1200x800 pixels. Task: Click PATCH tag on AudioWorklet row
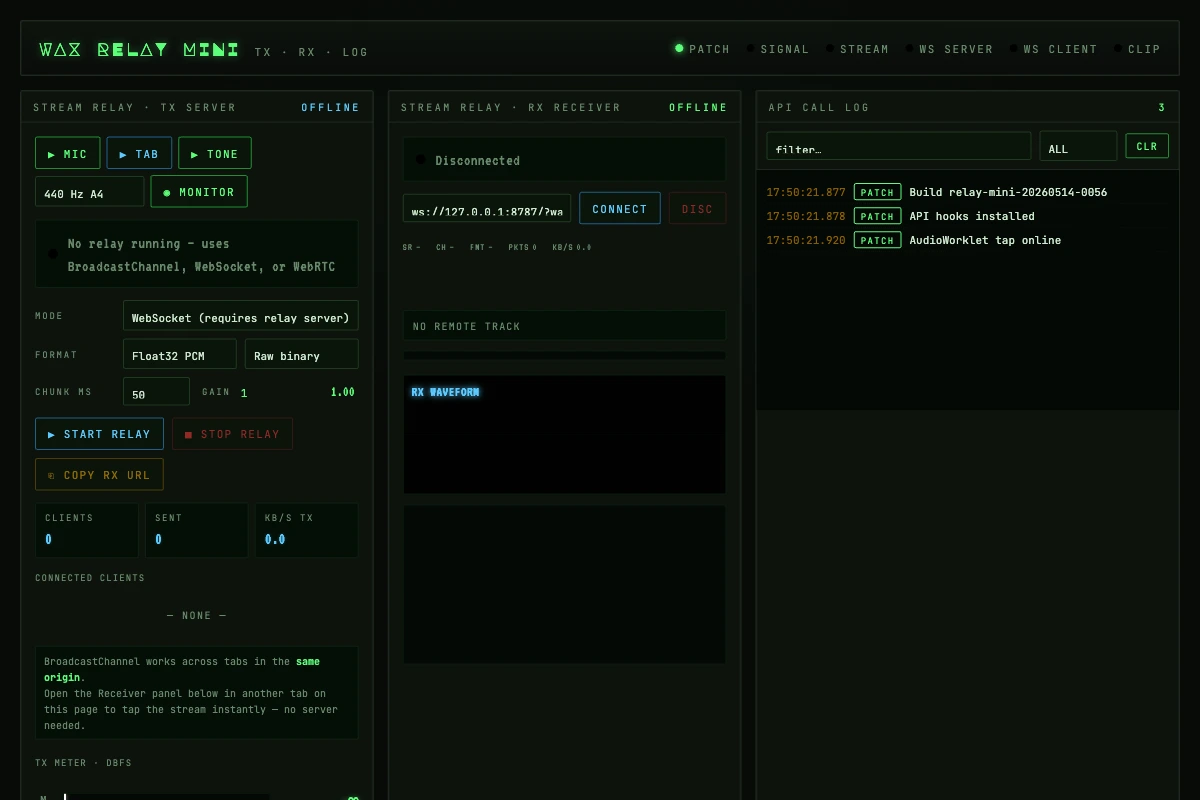[x=877, y=240]
